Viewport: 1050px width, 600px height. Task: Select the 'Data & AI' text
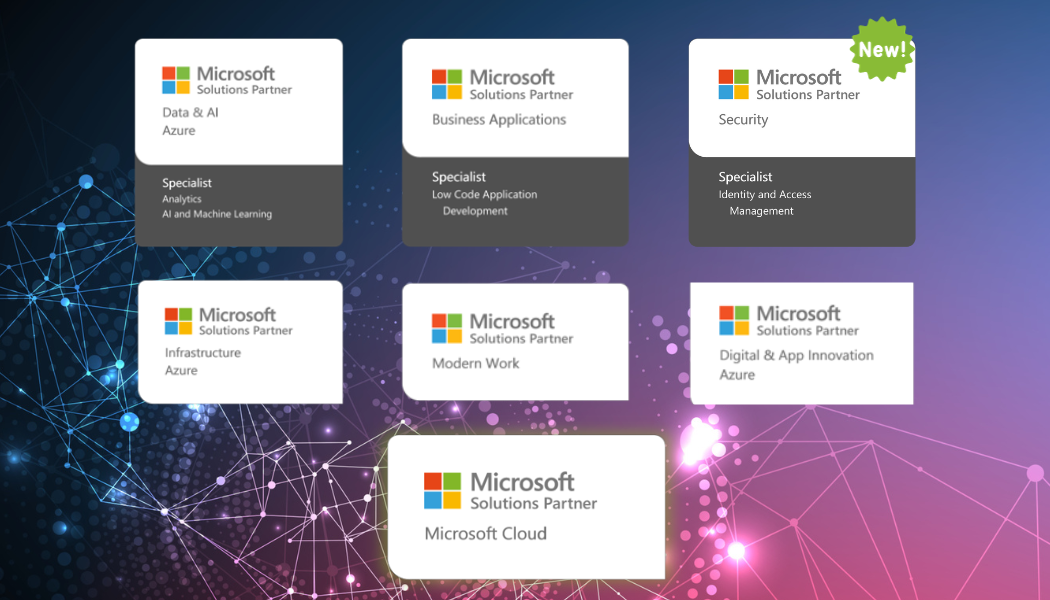190,112
